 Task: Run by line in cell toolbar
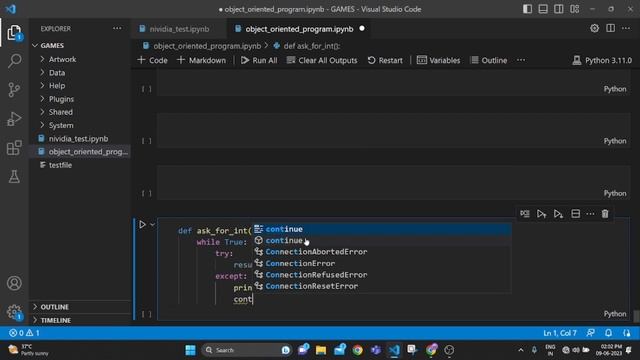point(525,214)
